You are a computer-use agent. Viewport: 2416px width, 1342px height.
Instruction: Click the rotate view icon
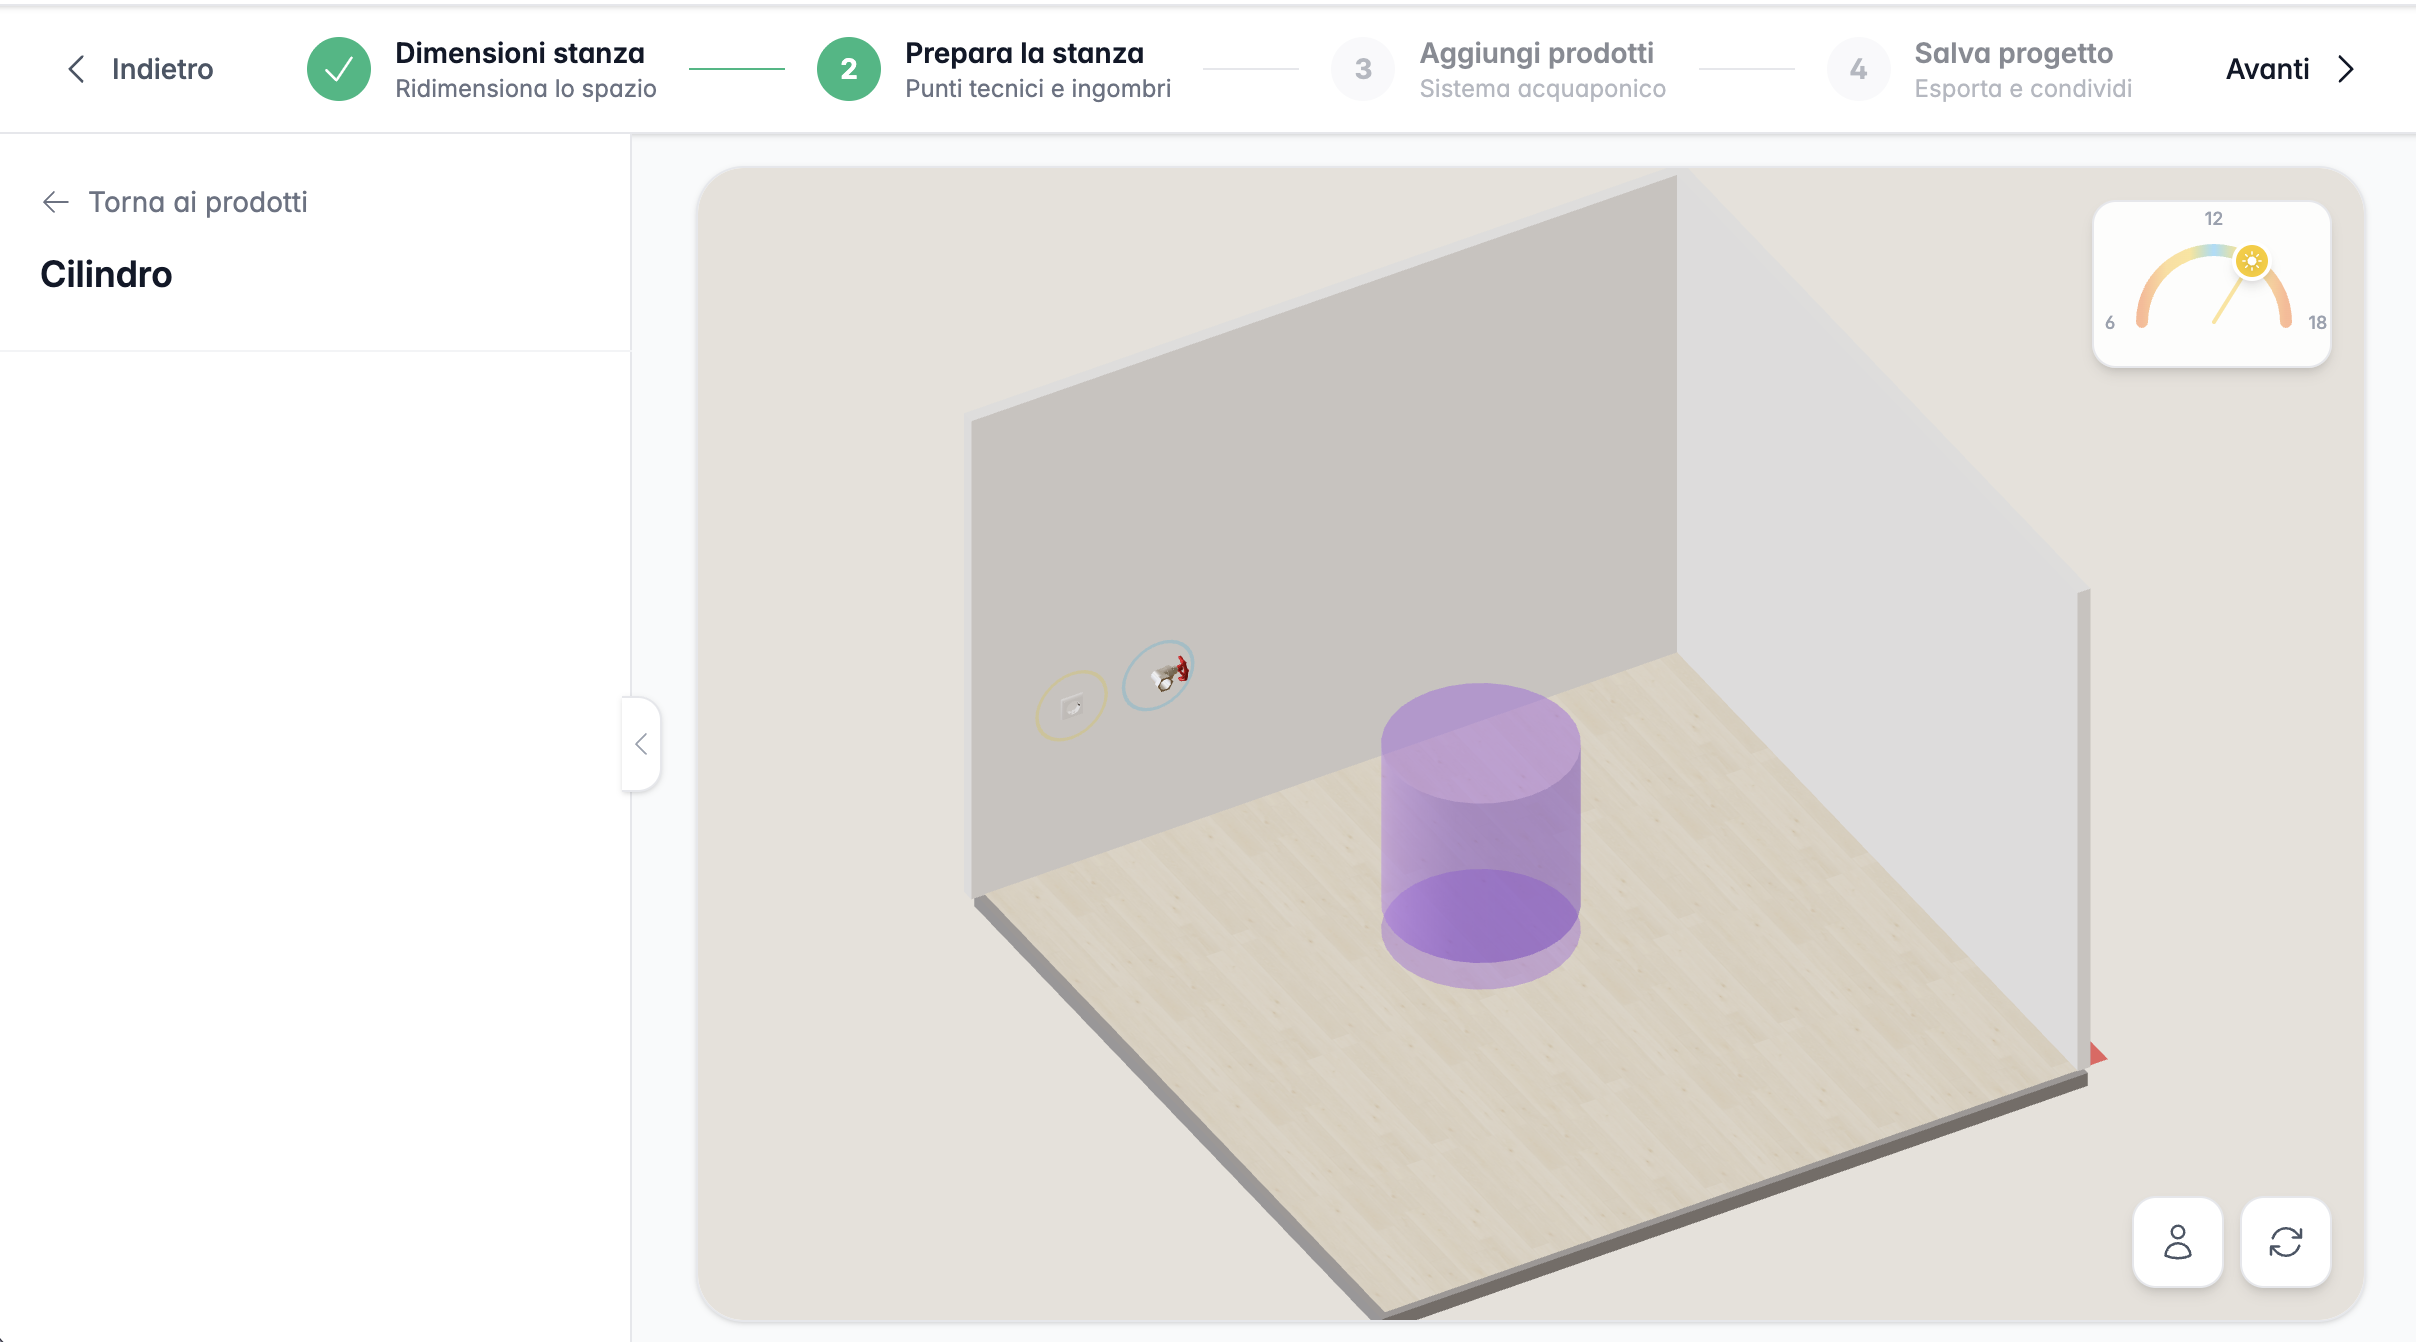click(2287, 1243)
